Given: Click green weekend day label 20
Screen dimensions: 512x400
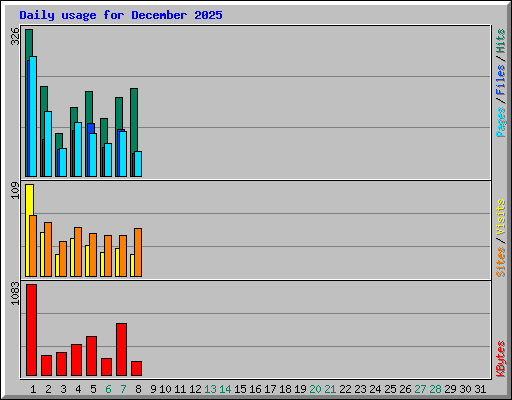Looking at the screenshot, I should [315, 389].
